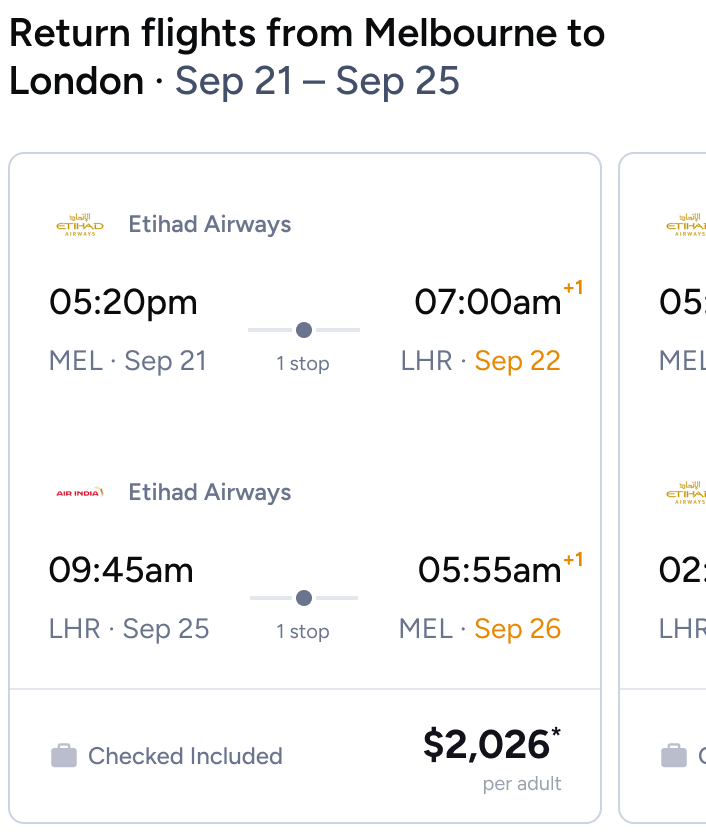
Task: Click the return flight "1 stop" label
Action: coord(303,632)
